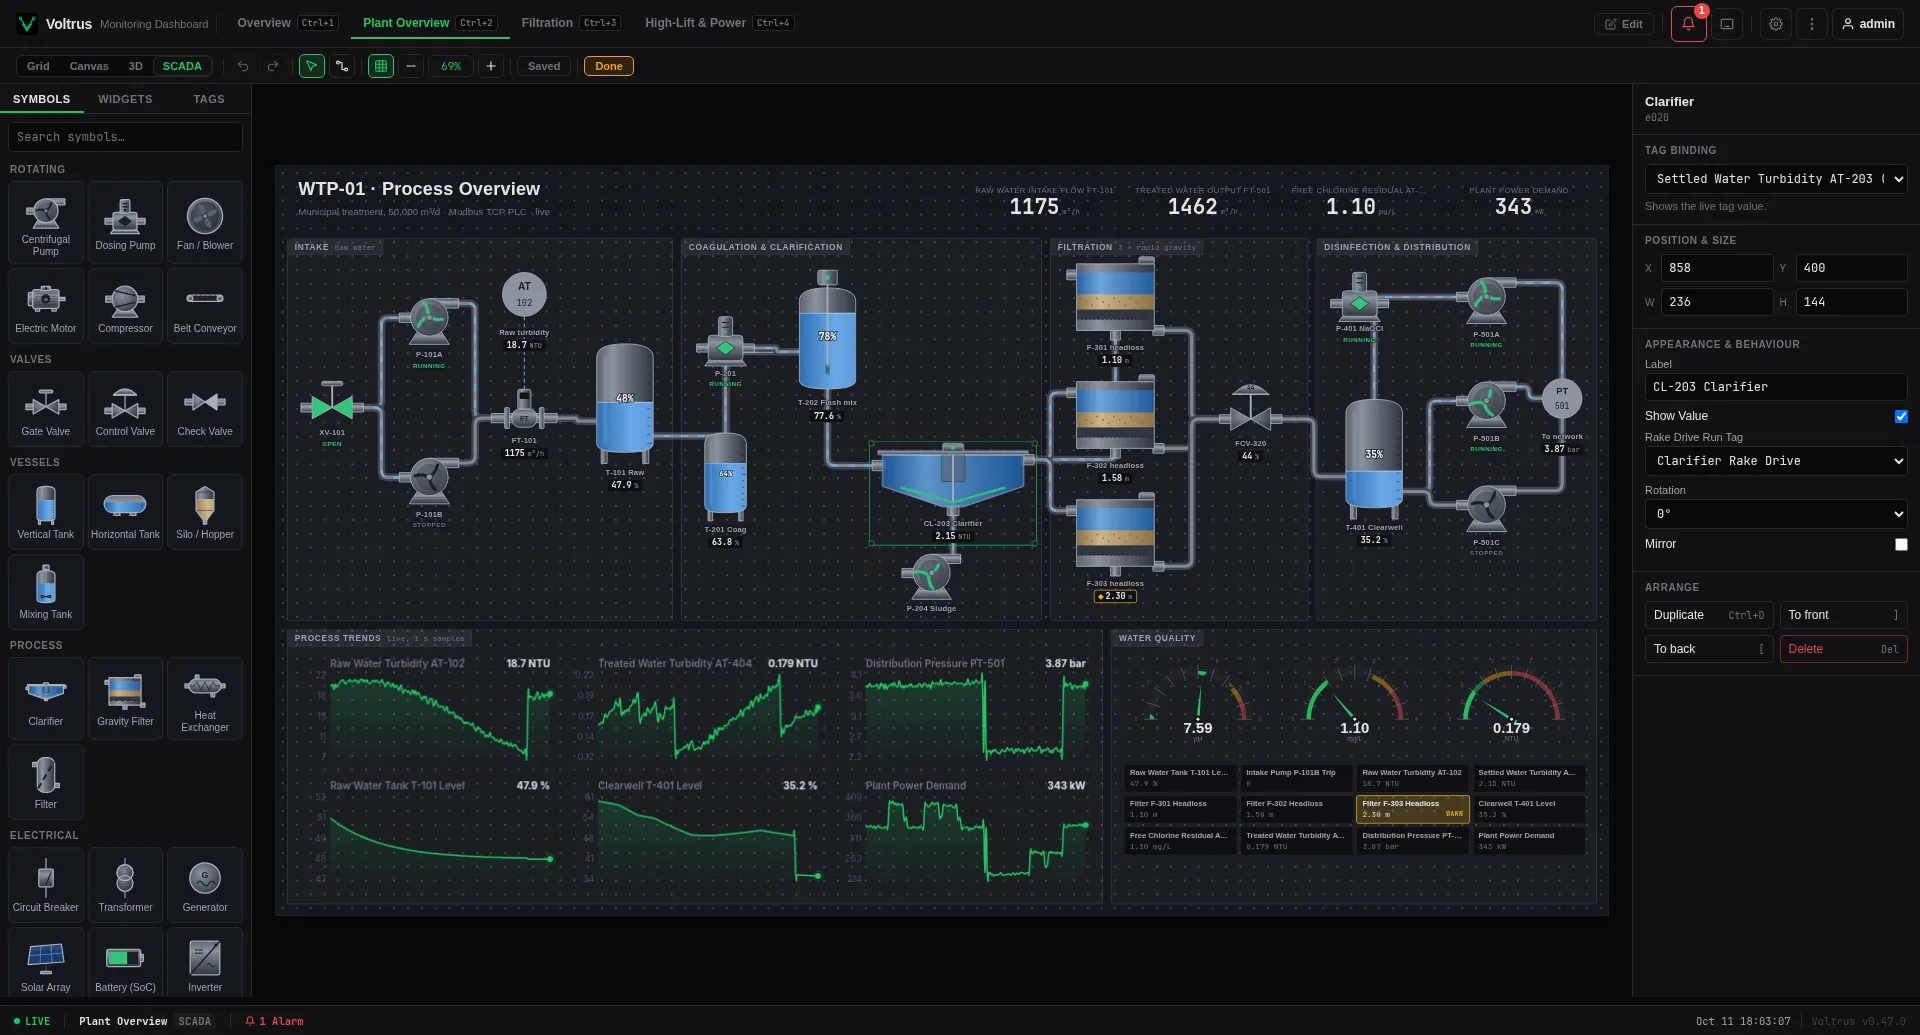This screenshot has width=1920, height=1035.
Task: Pick the Vertical Tank symbol
Action: point(45,512)
